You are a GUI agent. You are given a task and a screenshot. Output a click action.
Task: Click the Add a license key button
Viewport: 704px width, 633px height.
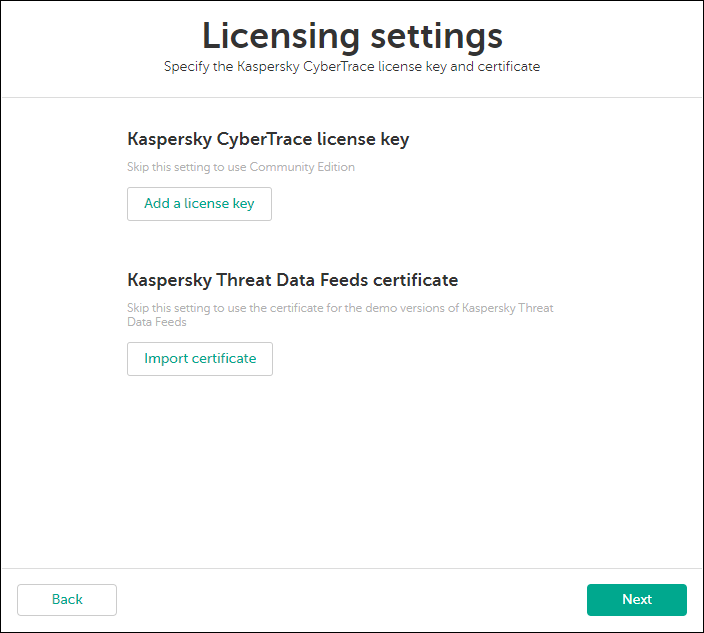[x=199, y=204]
